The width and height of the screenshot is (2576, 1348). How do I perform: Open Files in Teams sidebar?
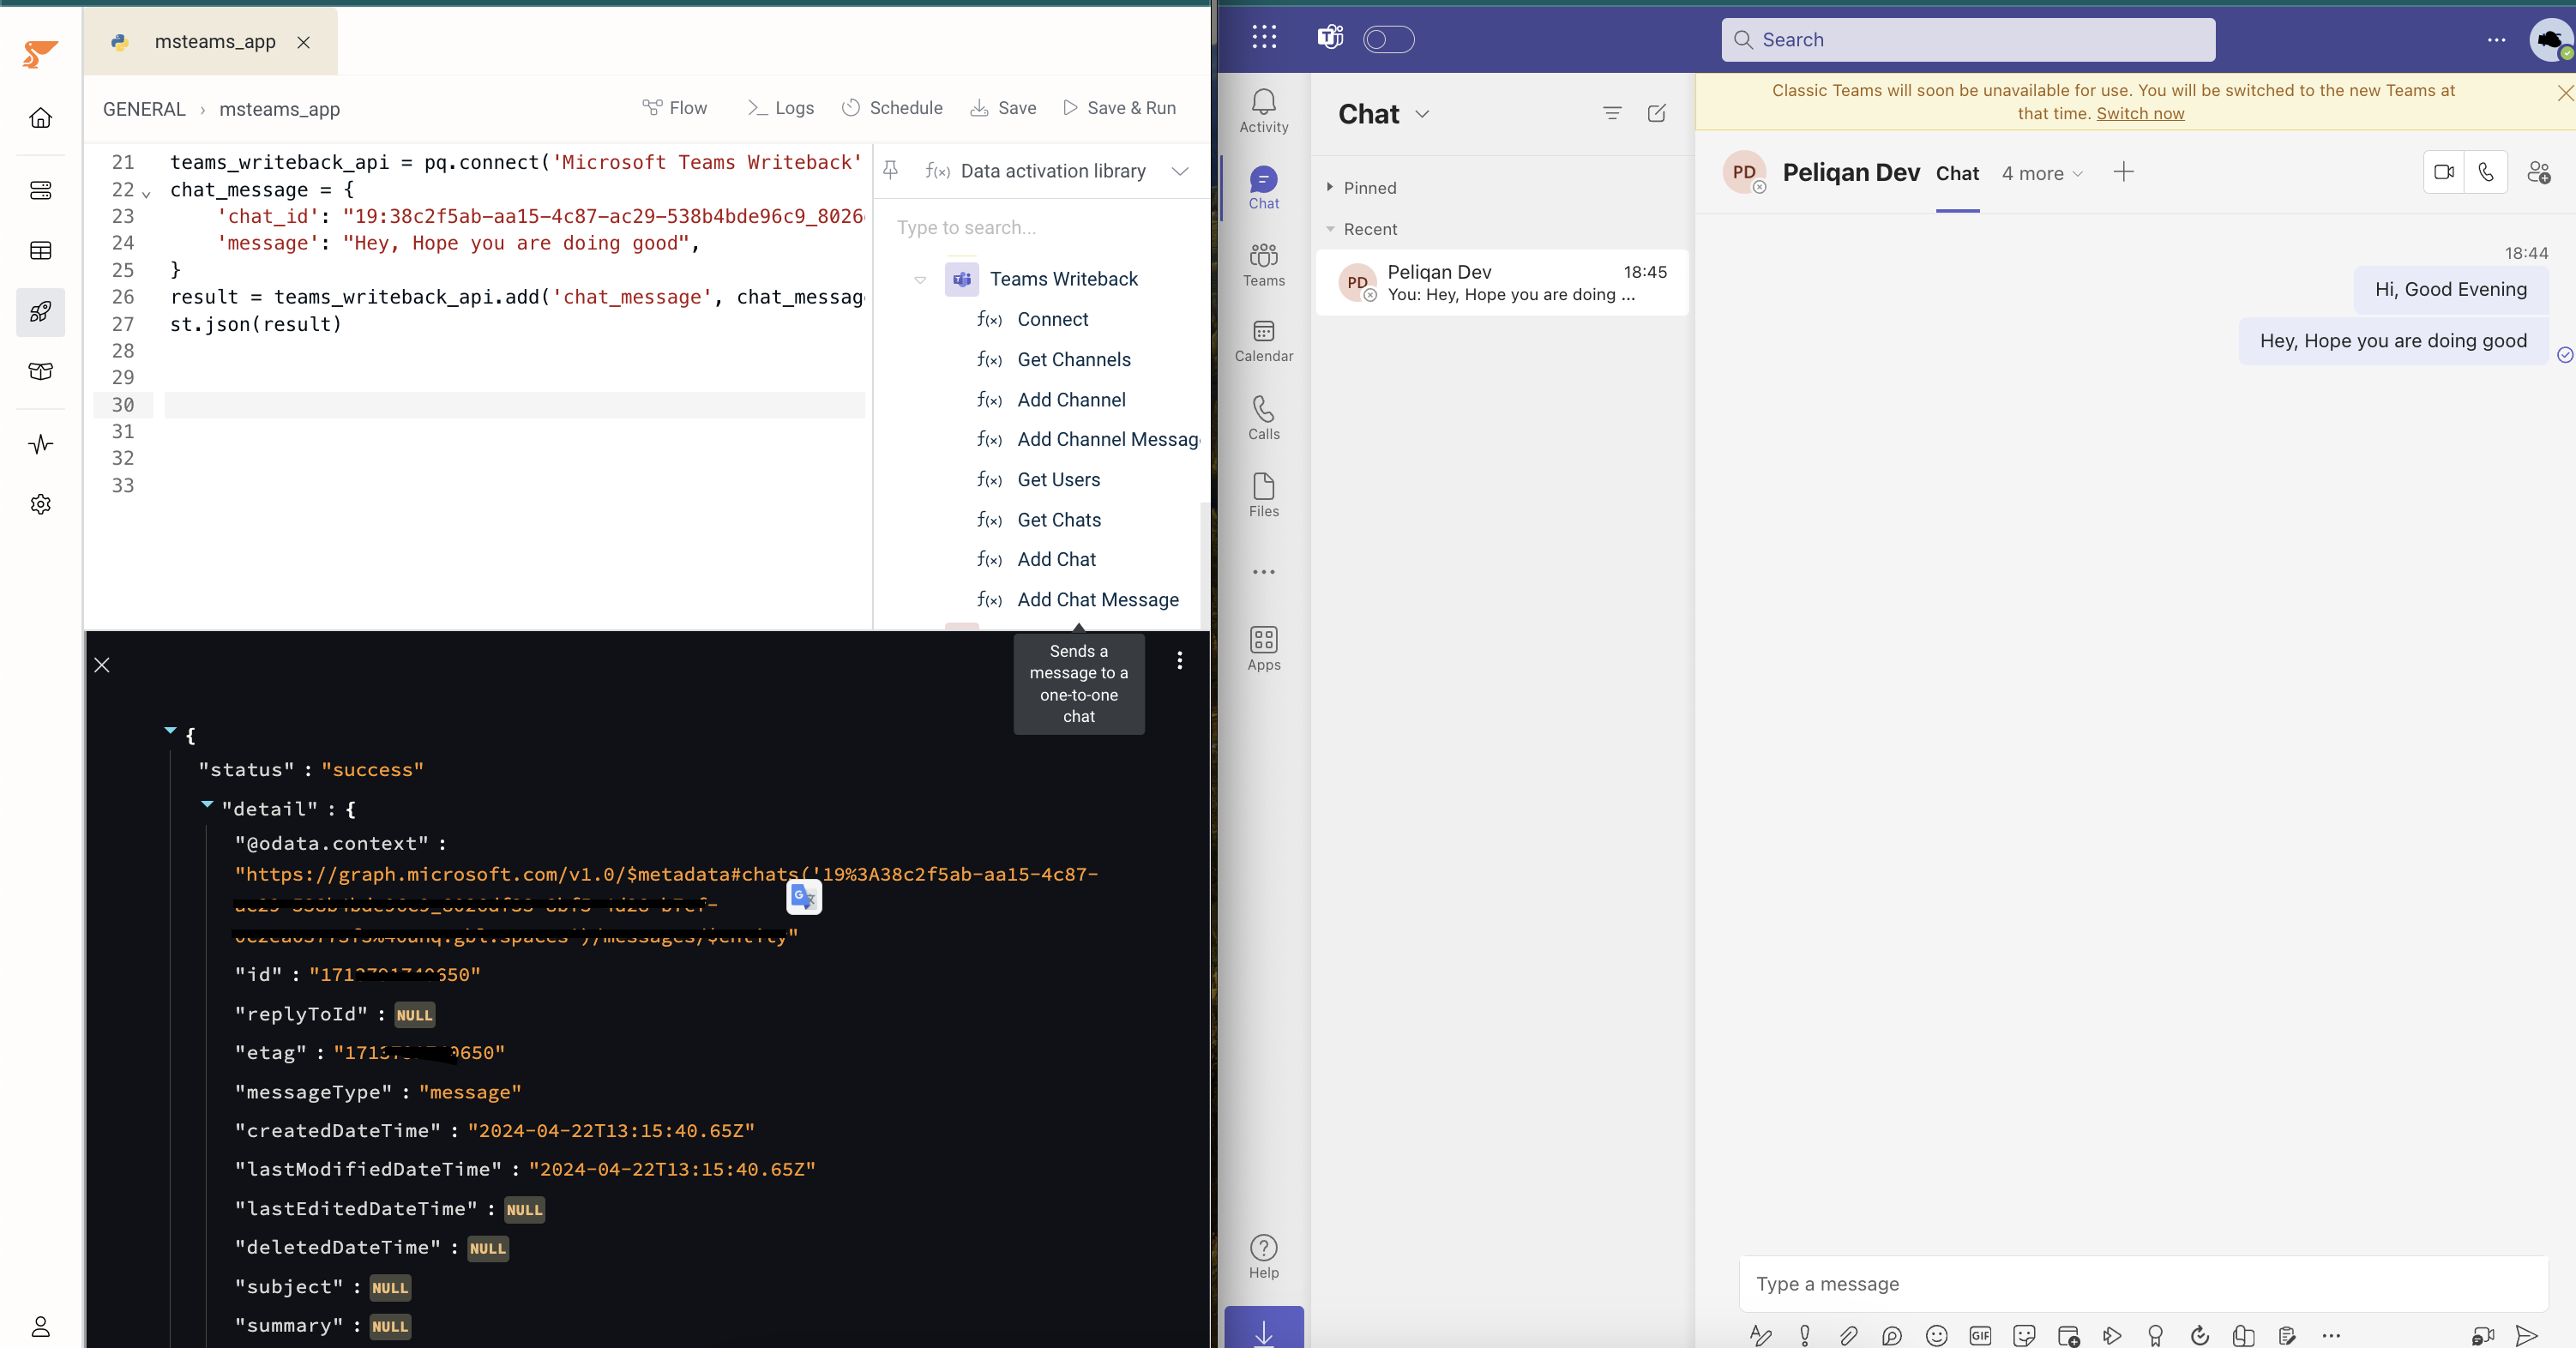[x=1264, y=495]
